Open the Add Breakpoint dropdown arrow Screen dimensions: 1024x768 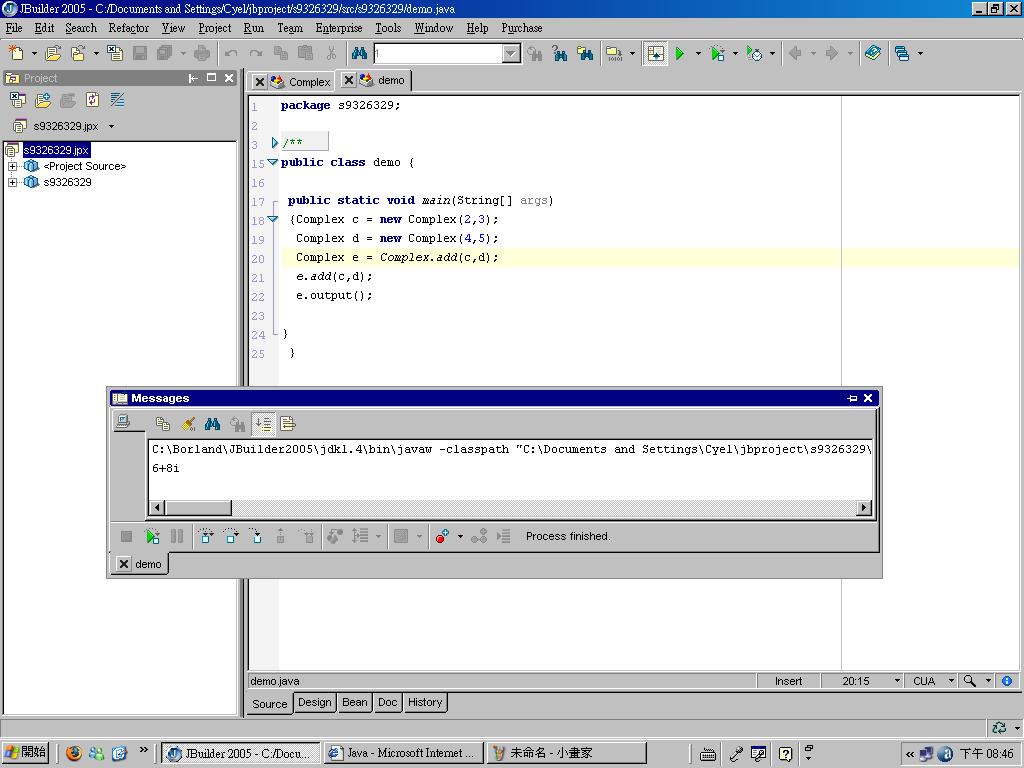[x=460, y=537]
